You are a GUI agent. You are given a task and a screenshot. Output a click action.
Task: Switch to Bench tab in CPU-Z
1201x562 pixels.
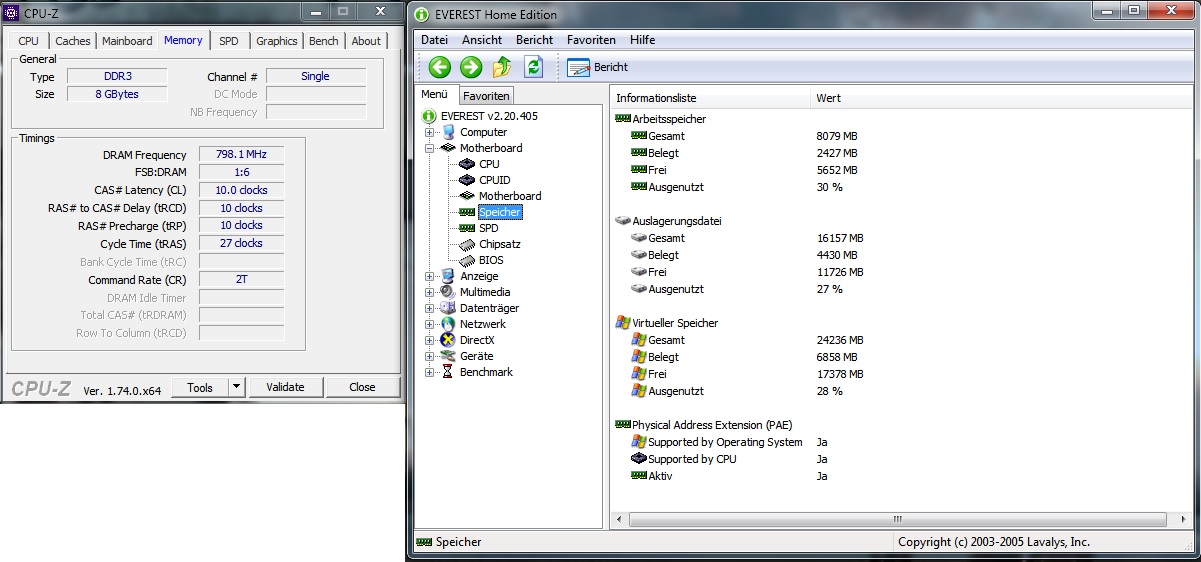(324, 41)
